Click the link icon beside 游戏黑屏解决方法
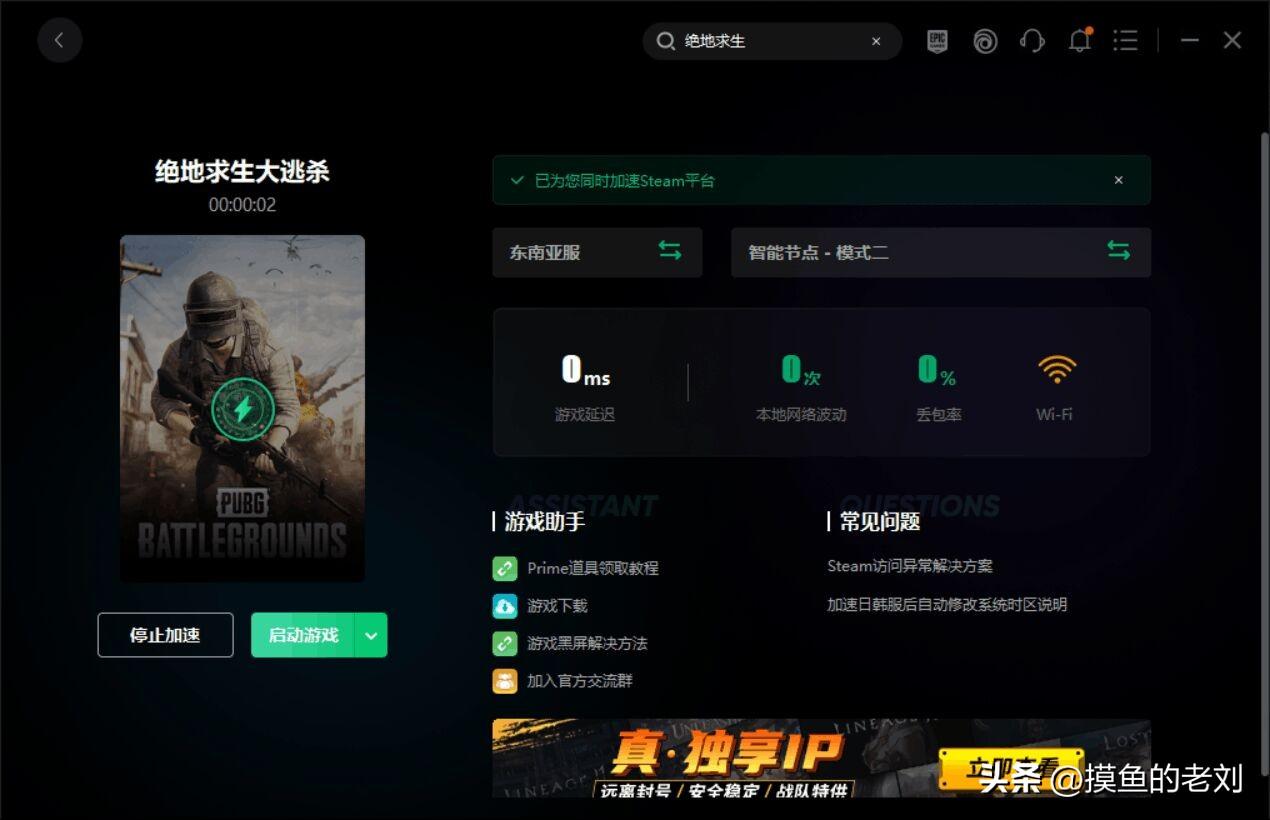The width and height of the screenshot is (1270, 820). click(505, 644)
